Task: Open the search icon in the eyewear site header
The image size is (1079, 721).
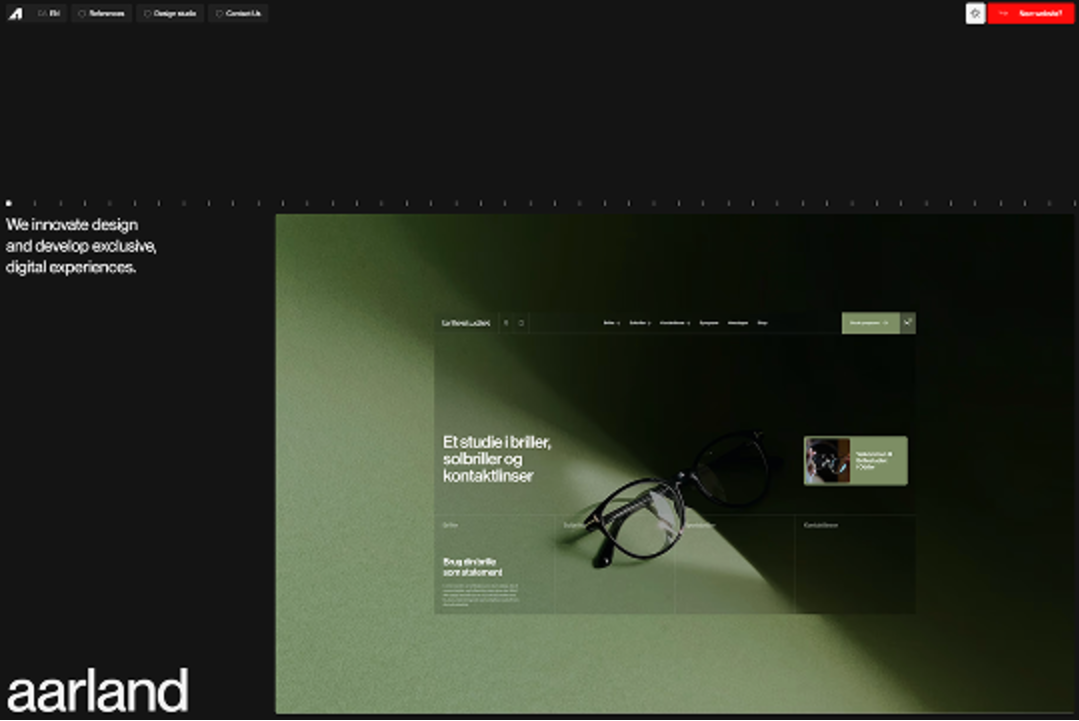Action: point(507,322)
